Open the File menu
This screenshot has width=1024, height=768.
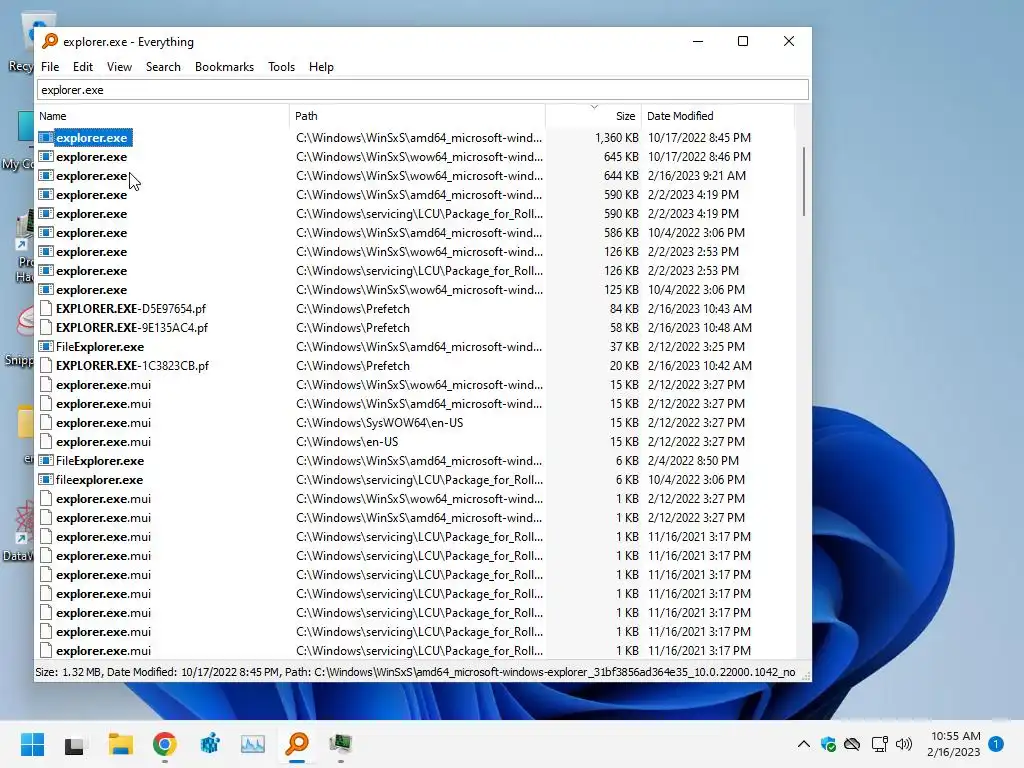(50, 67)
